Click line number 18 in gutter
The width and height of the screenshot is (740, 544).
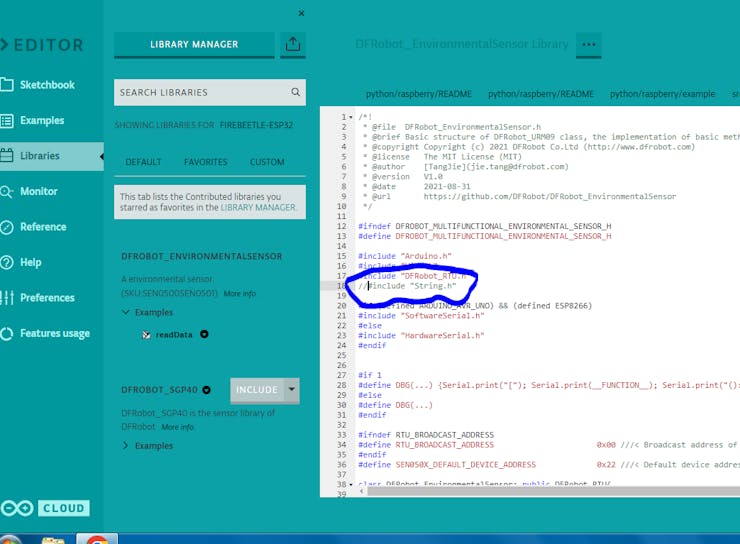tap(342, 286)
